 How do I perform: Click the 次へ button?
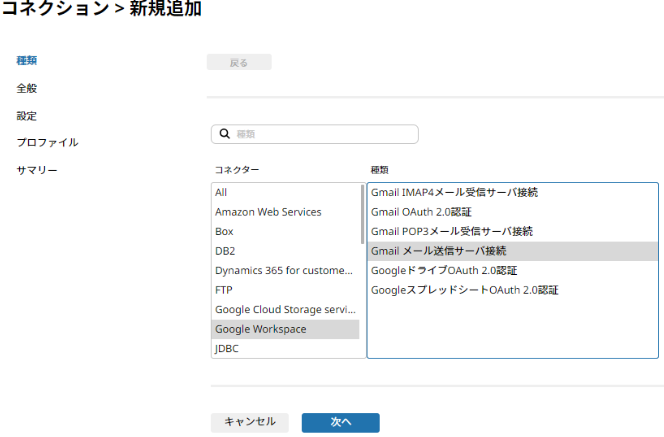tap(340, 422)
